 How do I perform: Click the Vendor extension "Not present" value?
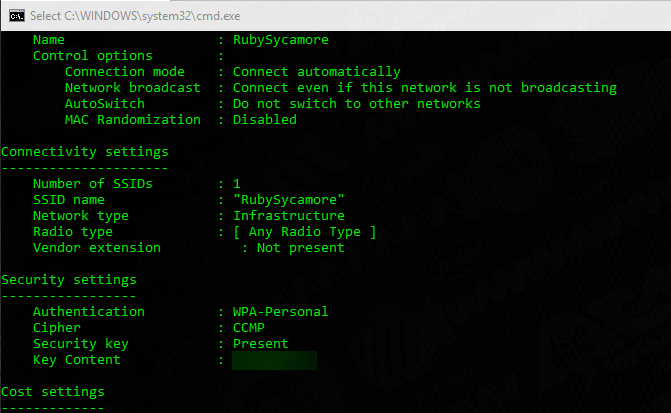(x=300, y=248)
